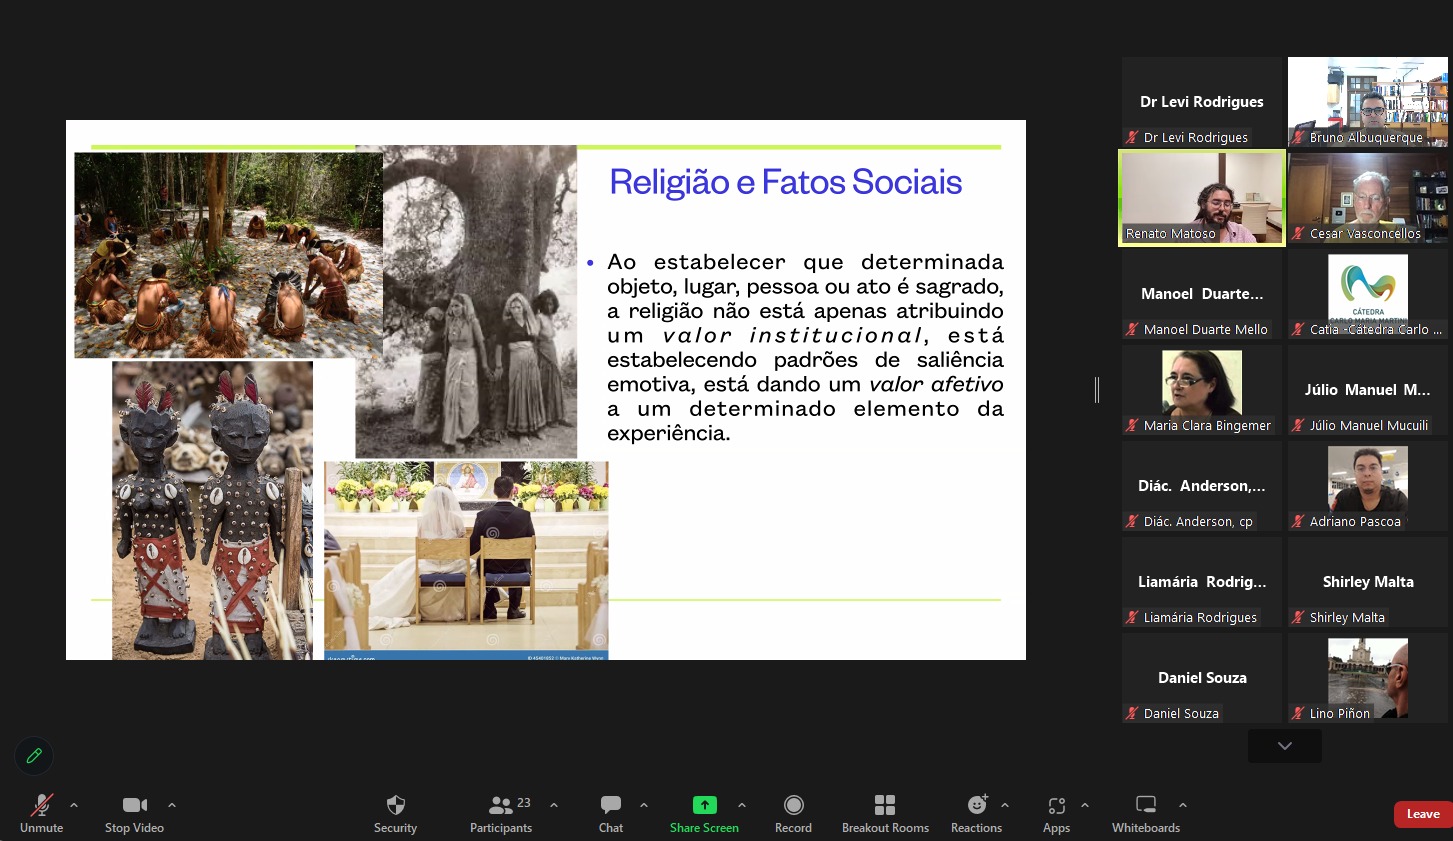The width and height of the screenshot is (1453, 841).
Task: Open the Participants panel
Action: [x=501, y=813]
